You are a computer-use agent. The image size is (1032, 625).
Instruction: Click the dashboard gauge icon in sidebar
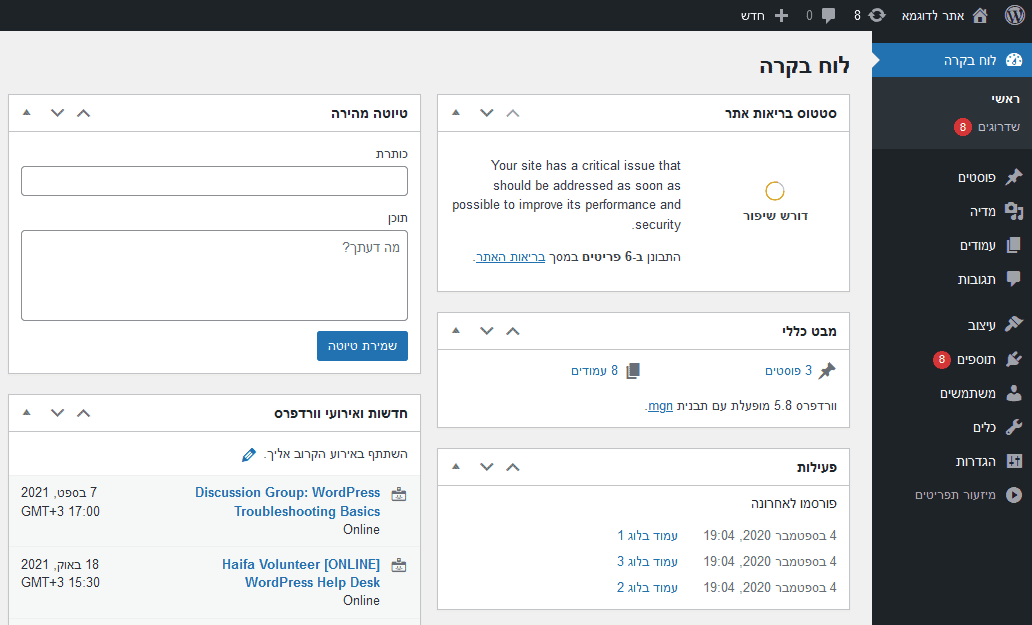pos(1014,60)
